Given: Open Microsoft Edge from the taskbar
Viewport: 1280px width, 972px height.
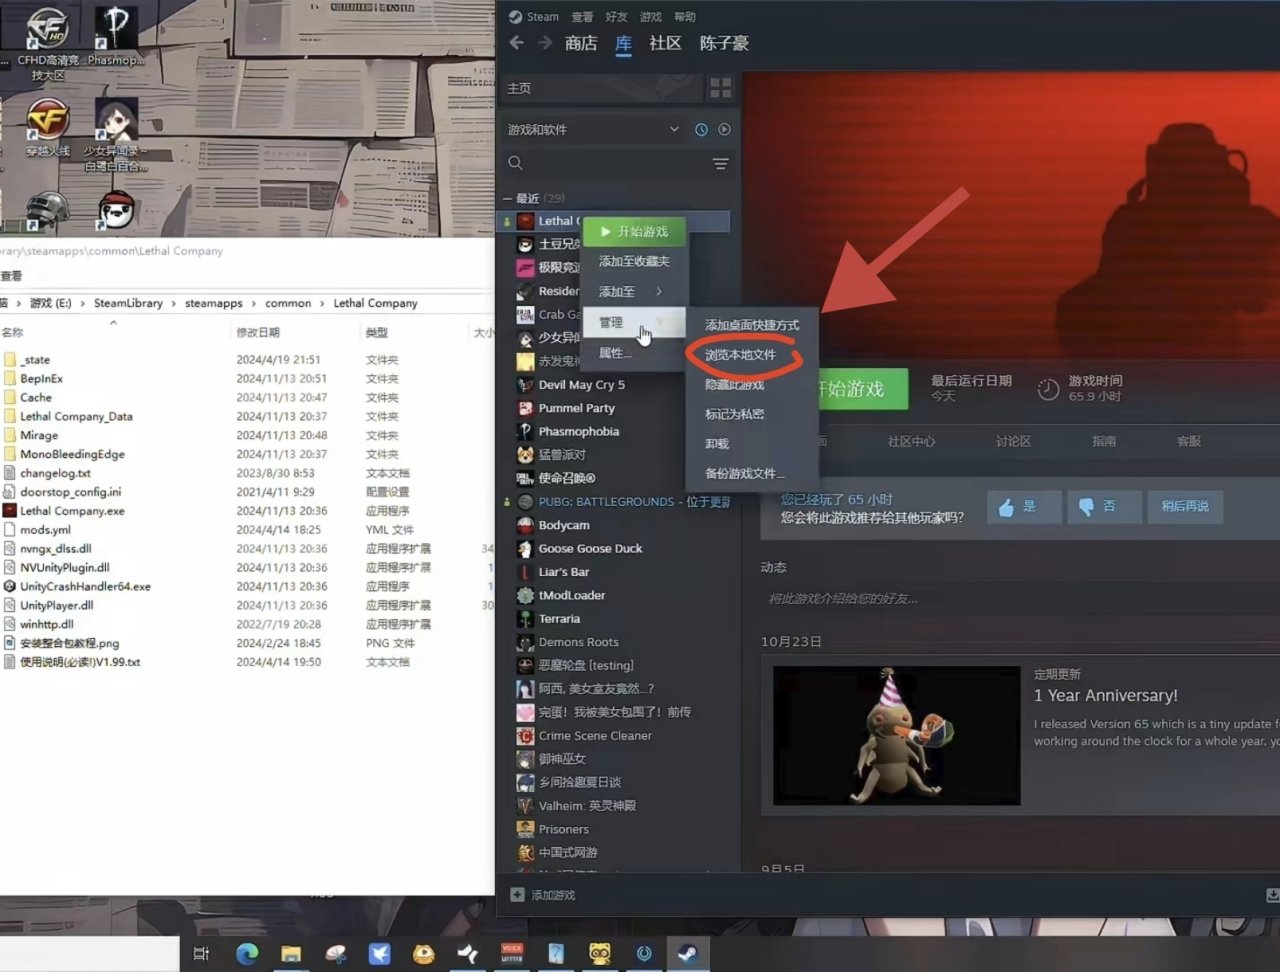Looking at the screenshot, I should tap(247, 953).
